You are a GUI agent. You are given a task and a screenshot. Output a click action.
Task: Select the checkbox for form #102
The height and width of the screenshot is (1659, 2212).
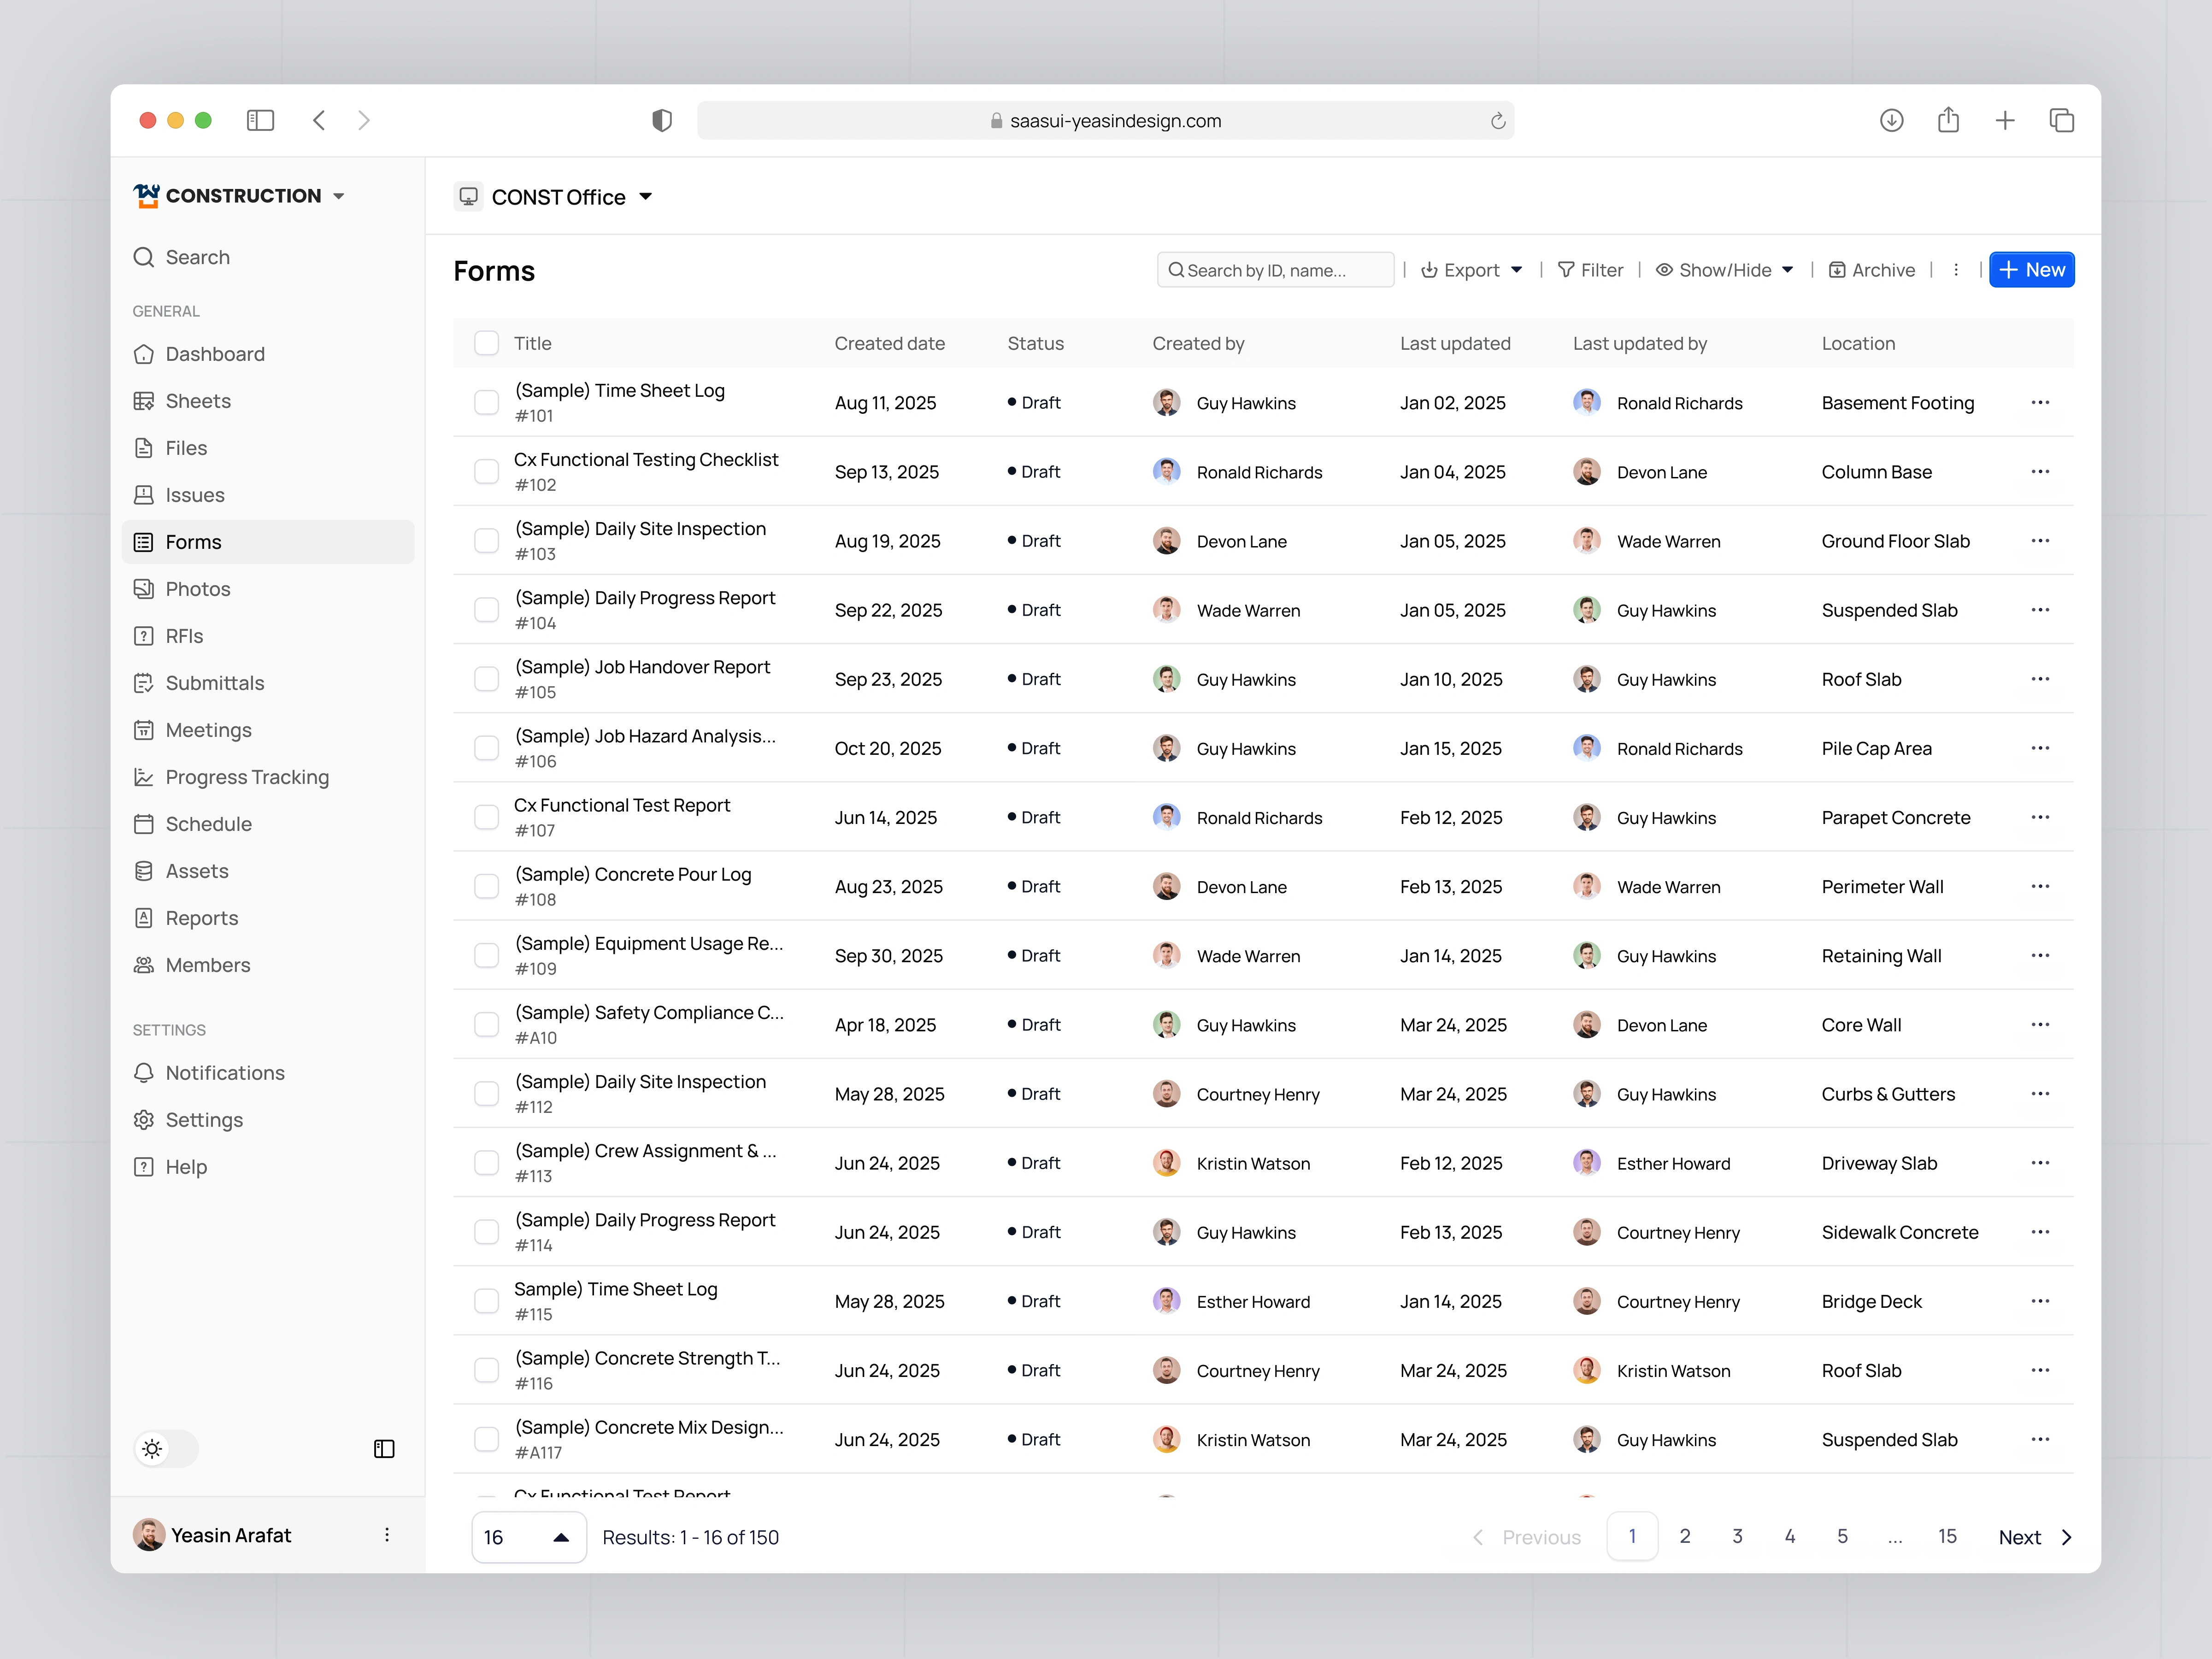click(x=486, y=471)
